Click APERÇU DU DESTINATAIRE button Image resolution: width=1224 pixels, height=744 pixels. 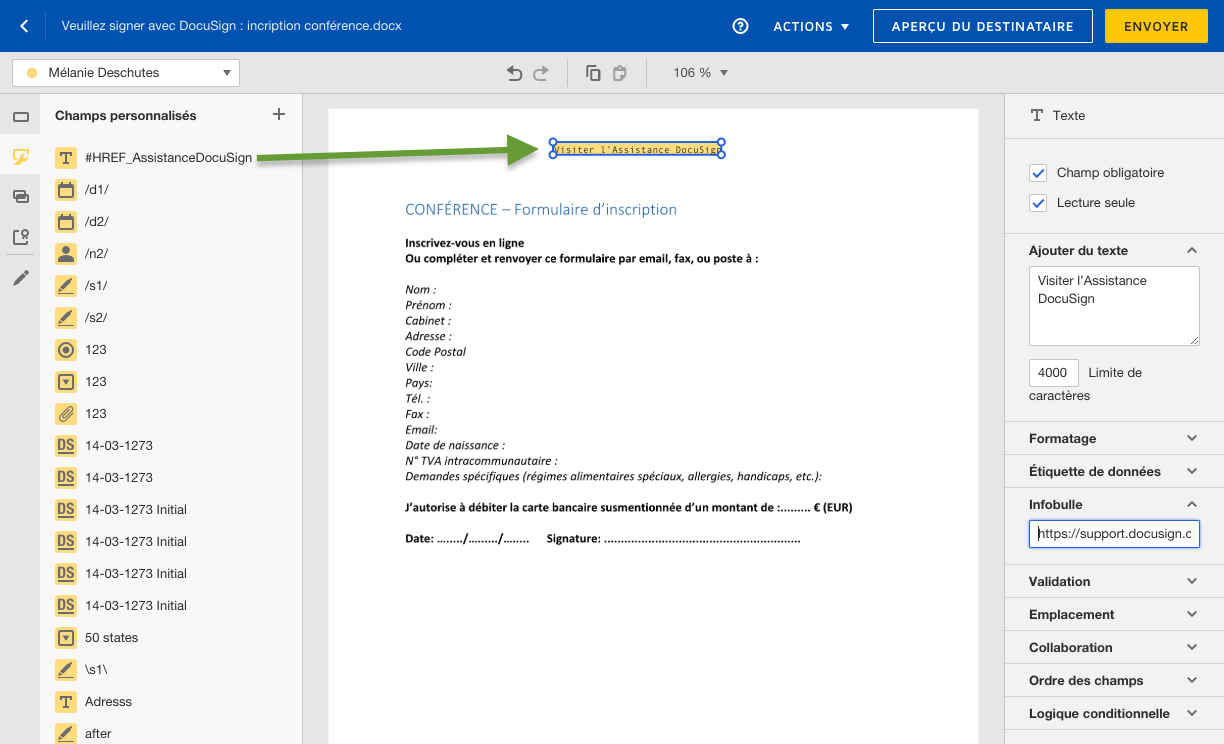(x=982, y=27)
